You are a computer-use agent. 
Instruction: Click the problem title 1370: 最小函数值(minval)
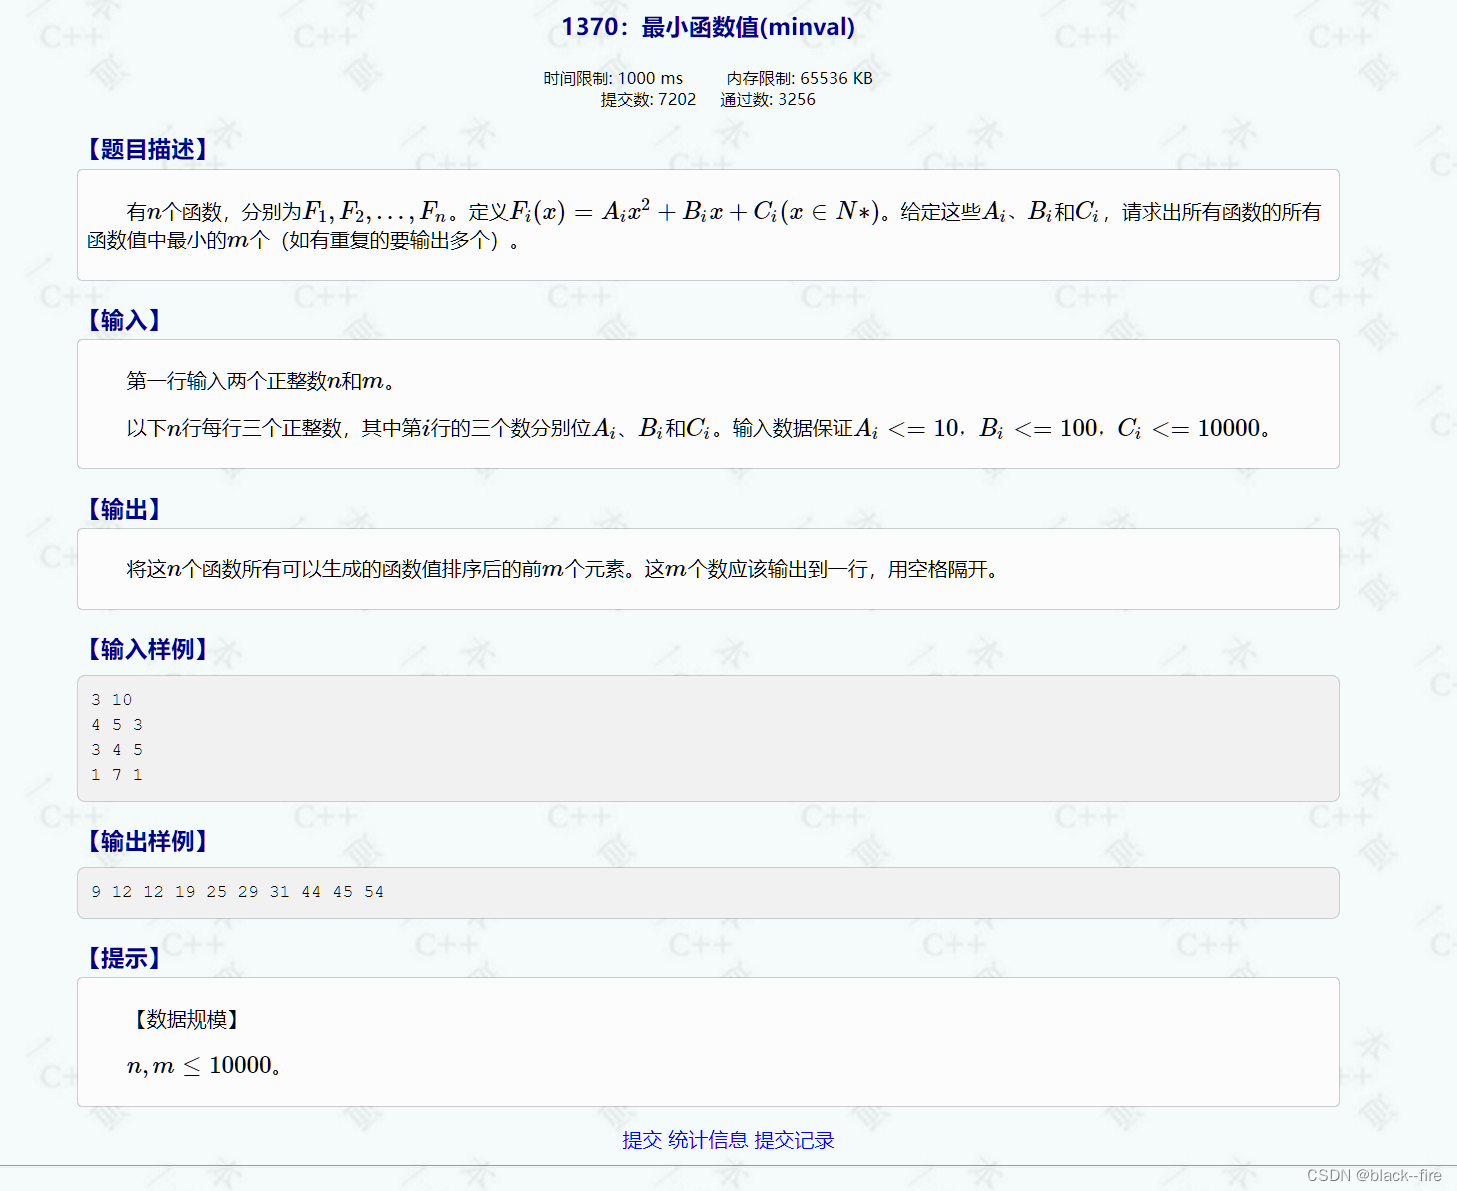[708, 27]
